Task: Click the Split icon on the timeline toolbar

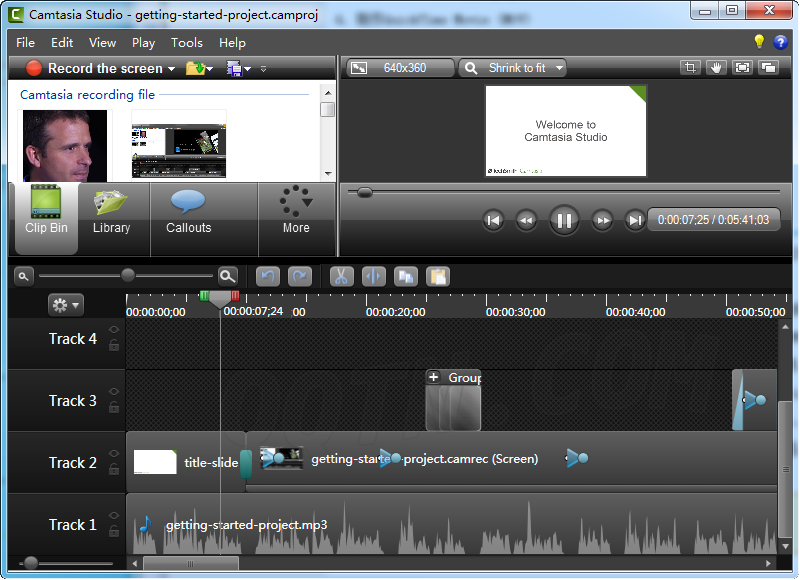Action: coord(373,276)
